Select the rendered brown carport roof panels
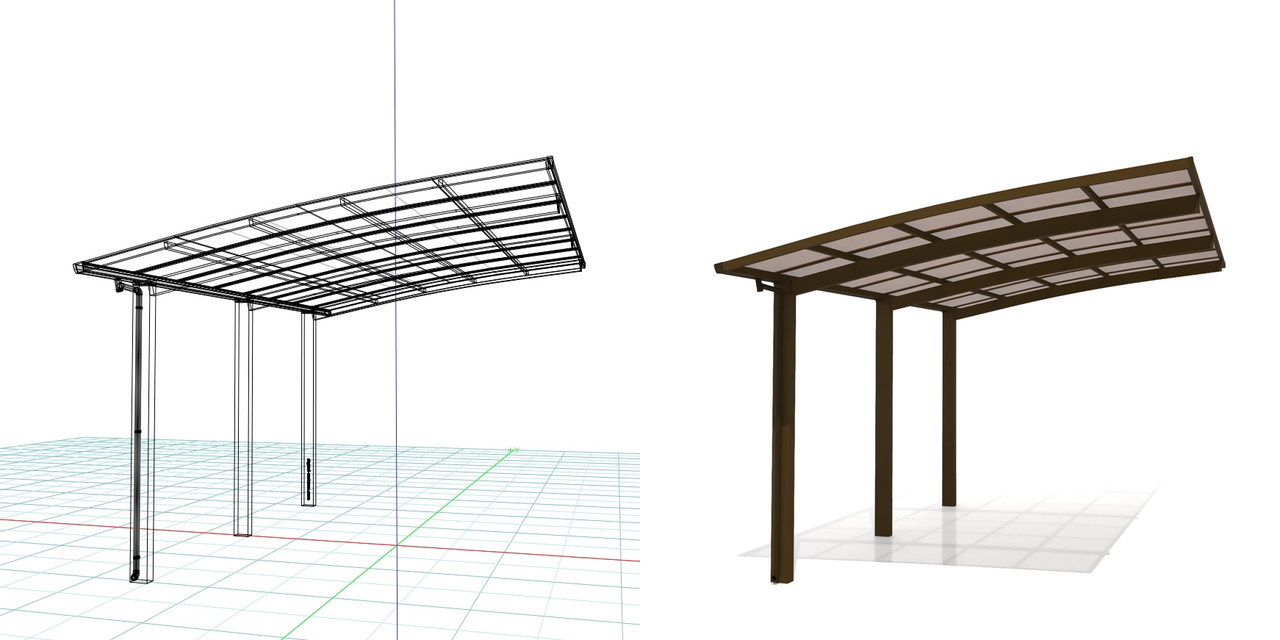 tap(970, 237)
